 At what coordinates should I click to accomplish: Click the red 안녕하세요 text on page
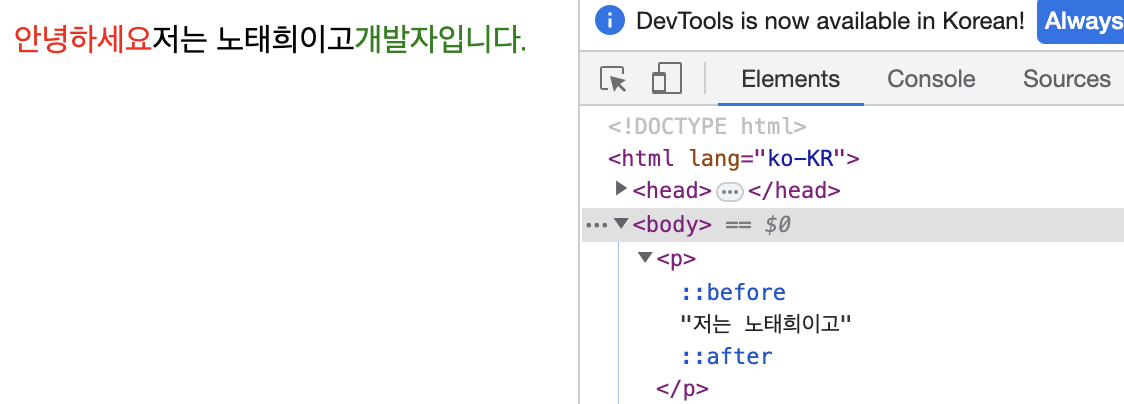(83, 39)
